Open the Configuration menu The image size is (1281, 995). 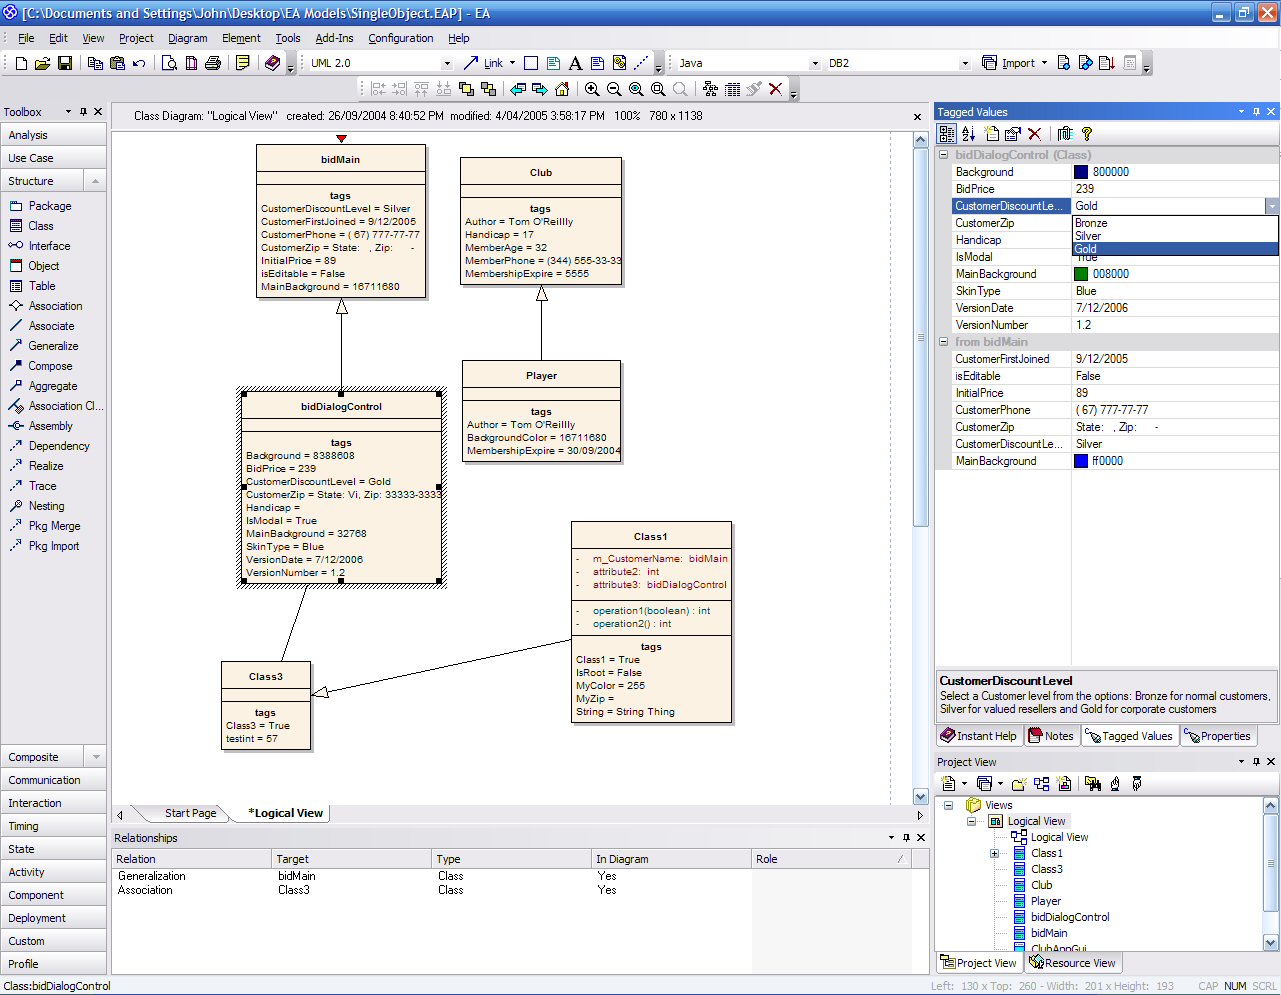pyautogui.click(x=401, y=38)
